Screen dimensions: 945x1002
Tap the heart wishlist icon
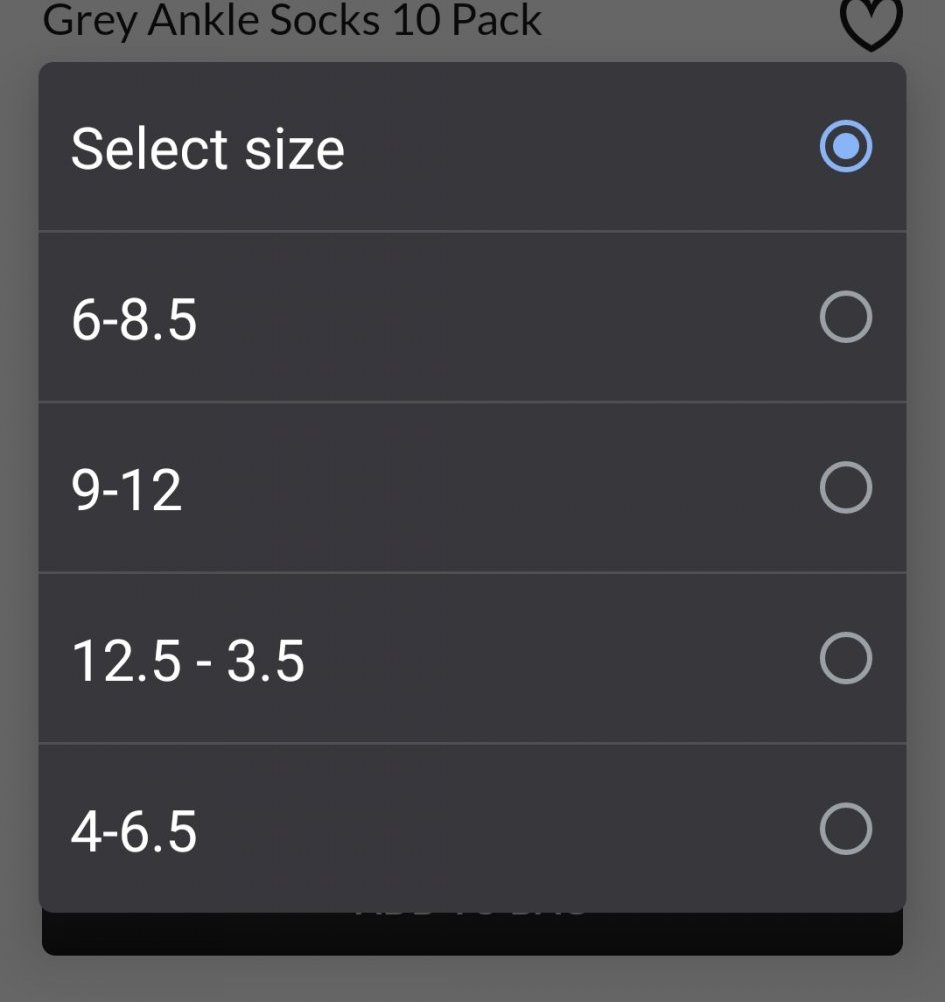871,22
